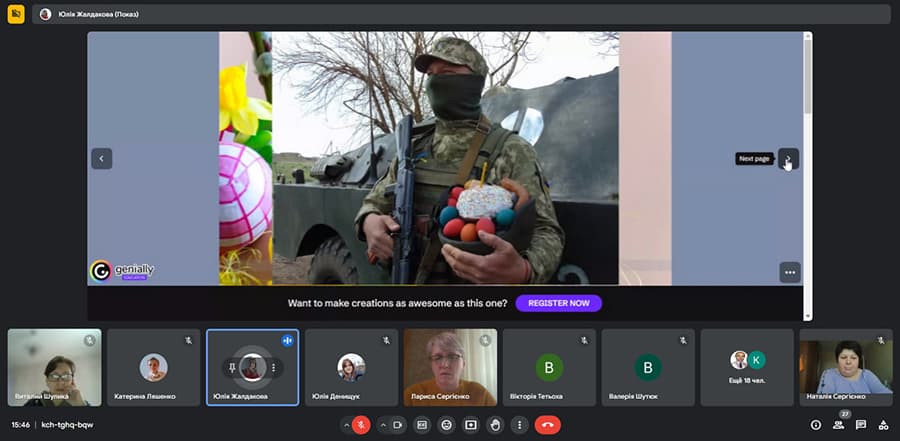This screenshot has width=900, height=441.
Task: Click the scroll-down arrow of the presentation scrollbar
Action: tap(808, 316)
